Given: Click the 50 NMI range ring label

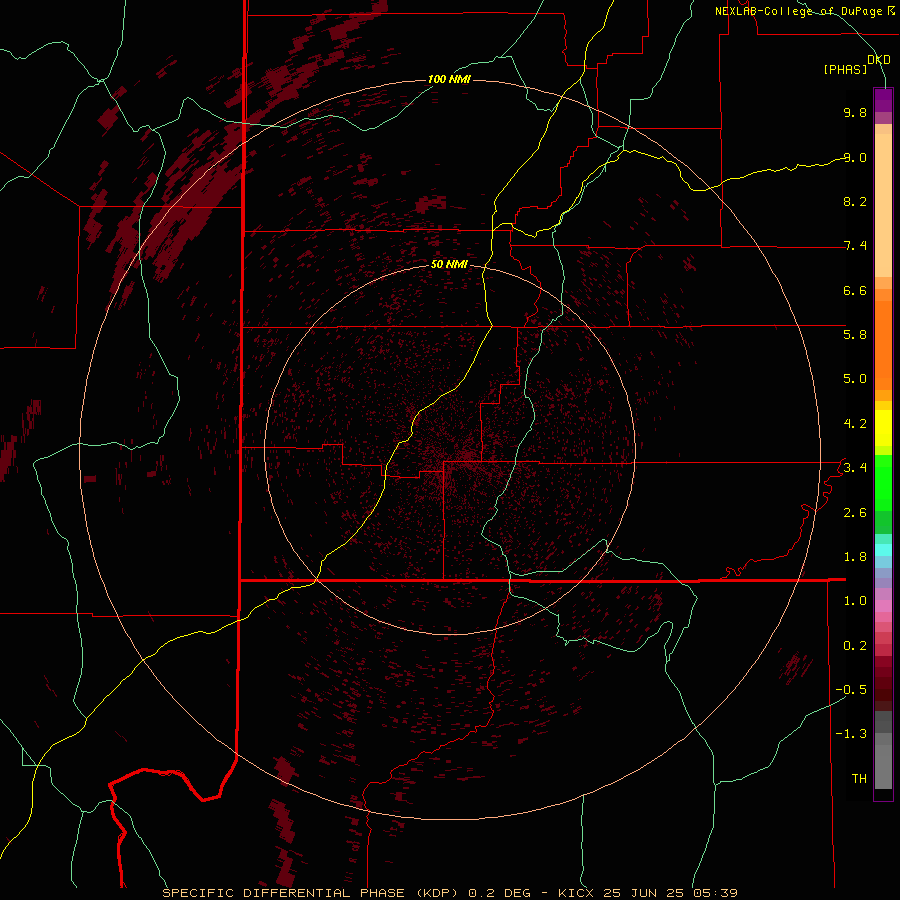Looking at the screenshot, I should 449,264.
